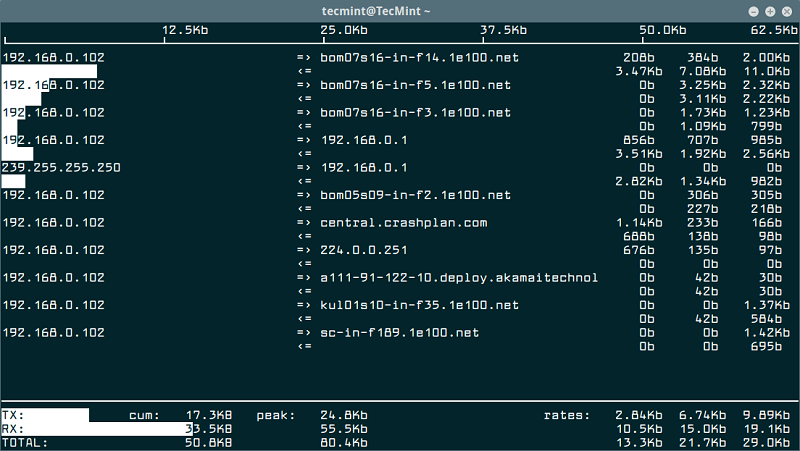800x451 pixels.
Task: Close the tecmint terminal window
Action: tap(787, 11)
